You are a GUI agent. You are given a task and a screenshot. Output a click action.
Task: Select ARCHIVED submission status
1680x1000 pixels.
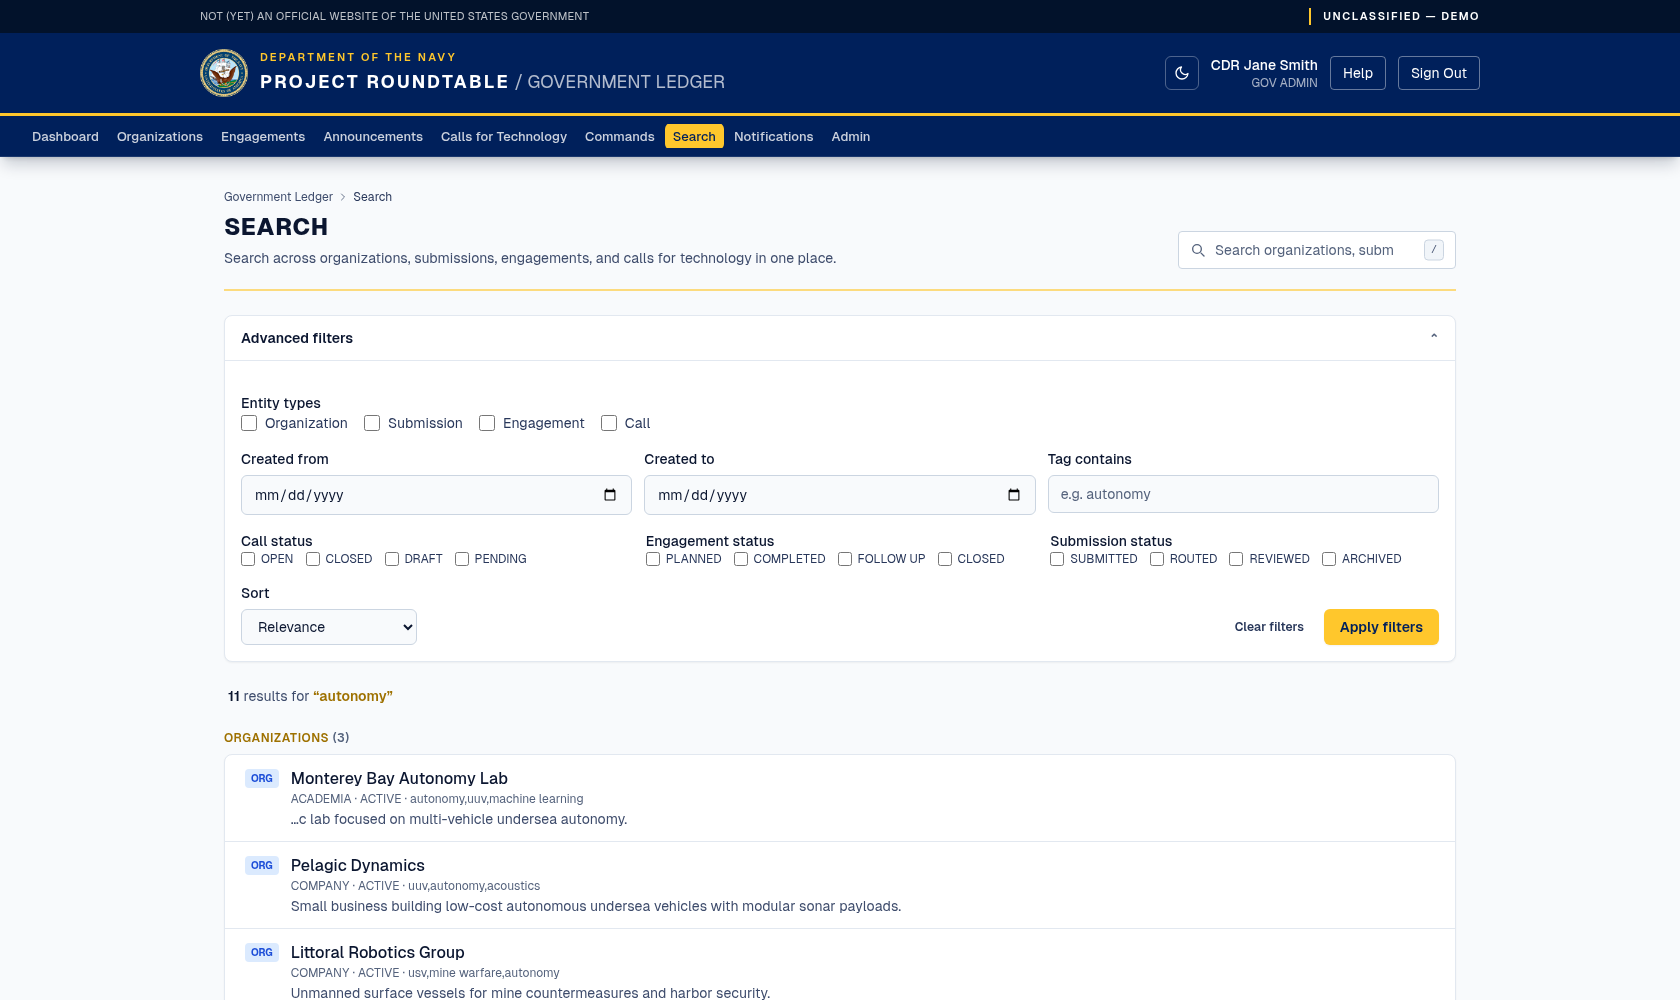[x=1329, y=559]
